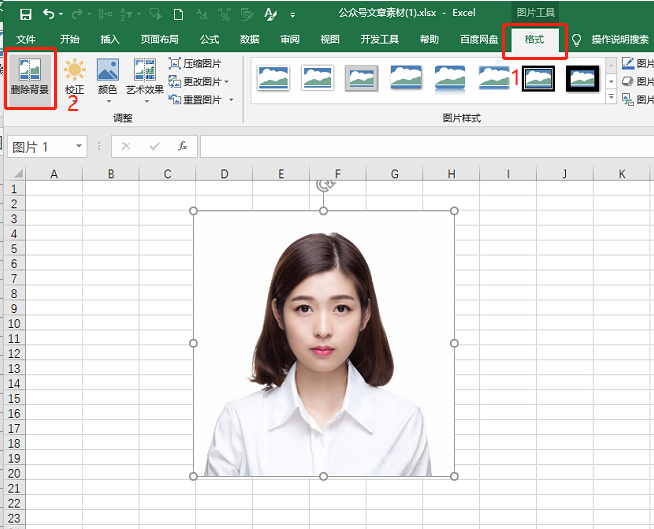Click the percent style icon in toolbar
The image size is (654, 529).
pyautogui.click(x=224, y=15)
